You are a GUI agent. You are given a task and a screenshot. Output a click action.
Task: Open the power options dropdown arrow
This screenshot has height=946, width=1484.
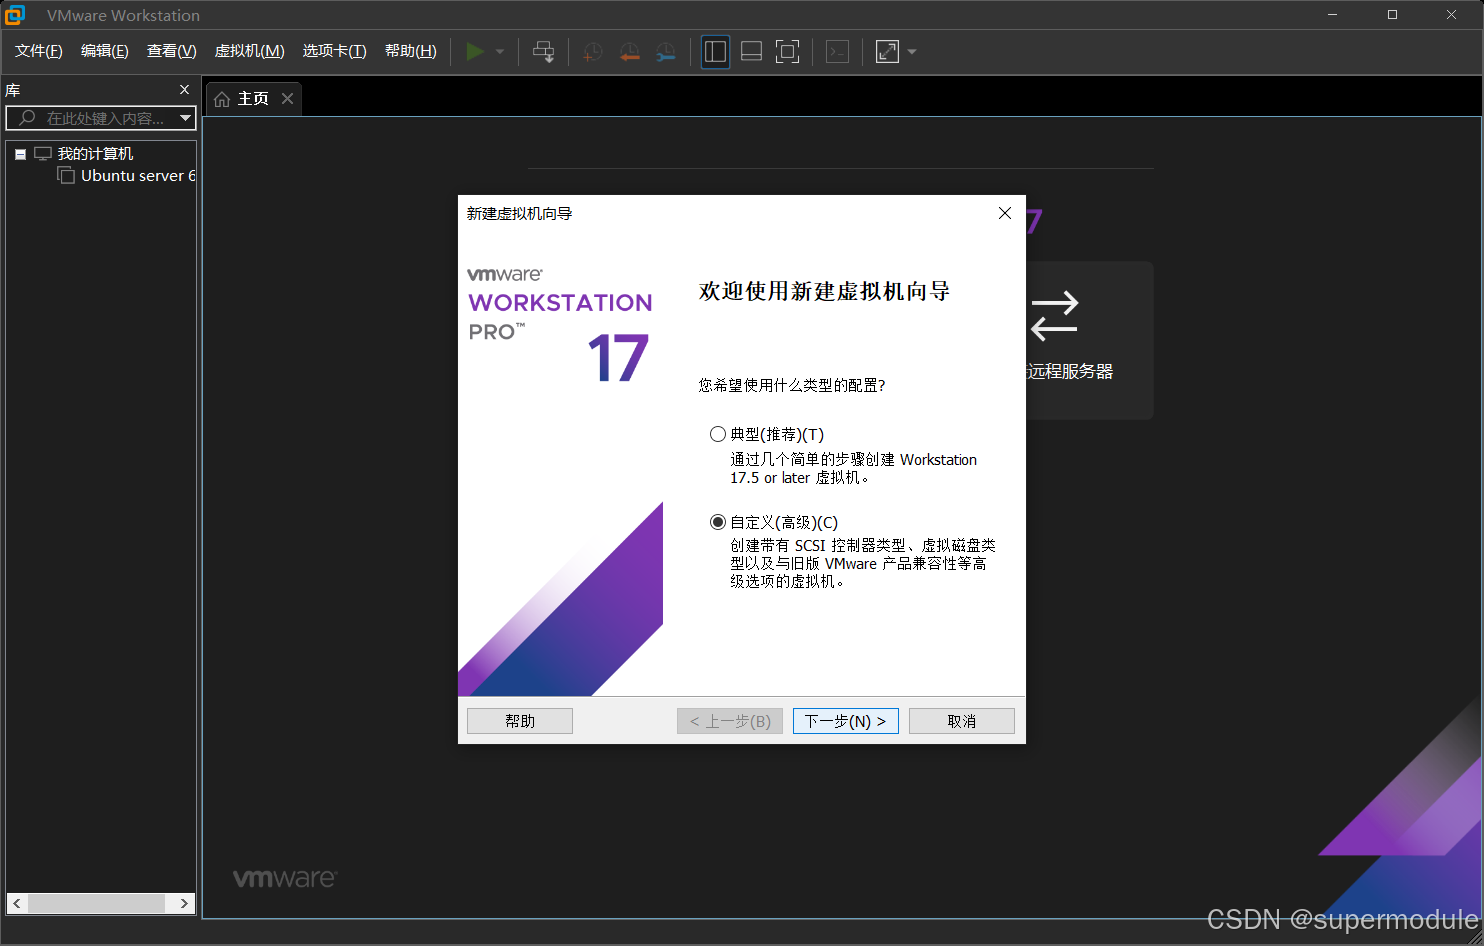pyautogui.click(x=500, y=52)
